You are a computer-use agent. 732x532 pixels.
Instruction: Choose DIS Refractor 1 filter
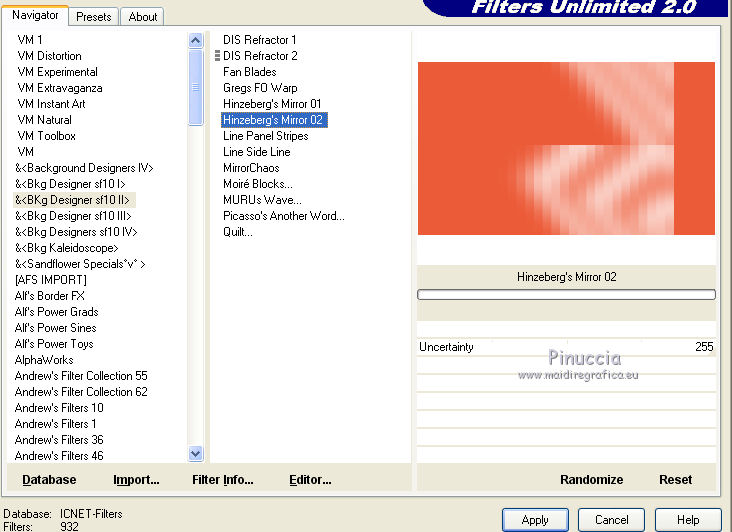tap(260, 40)
